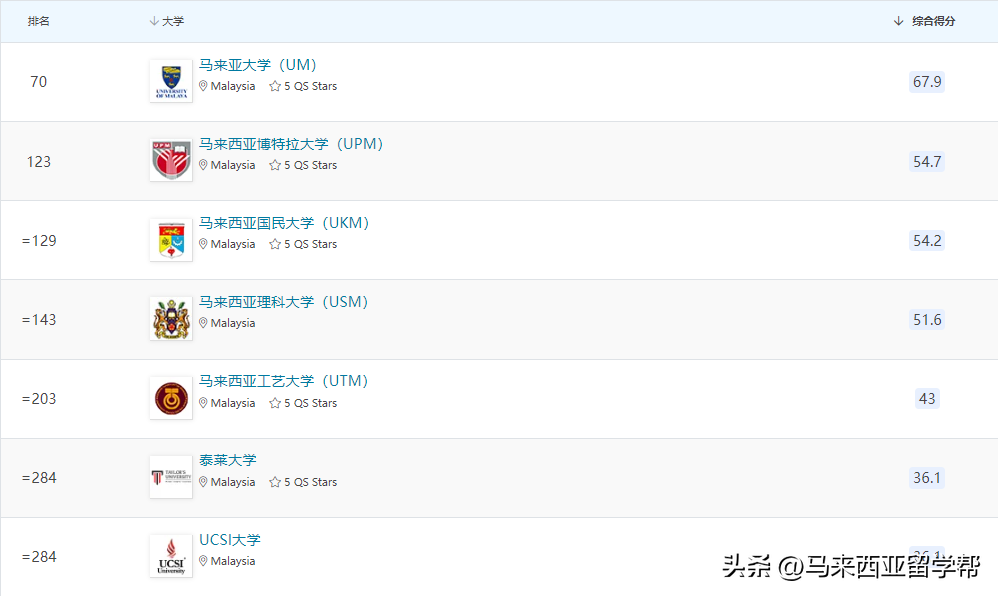Select 5 QS Stars text in UTM row
Viewport: 998px width, 596px height.
pos(311,403)
